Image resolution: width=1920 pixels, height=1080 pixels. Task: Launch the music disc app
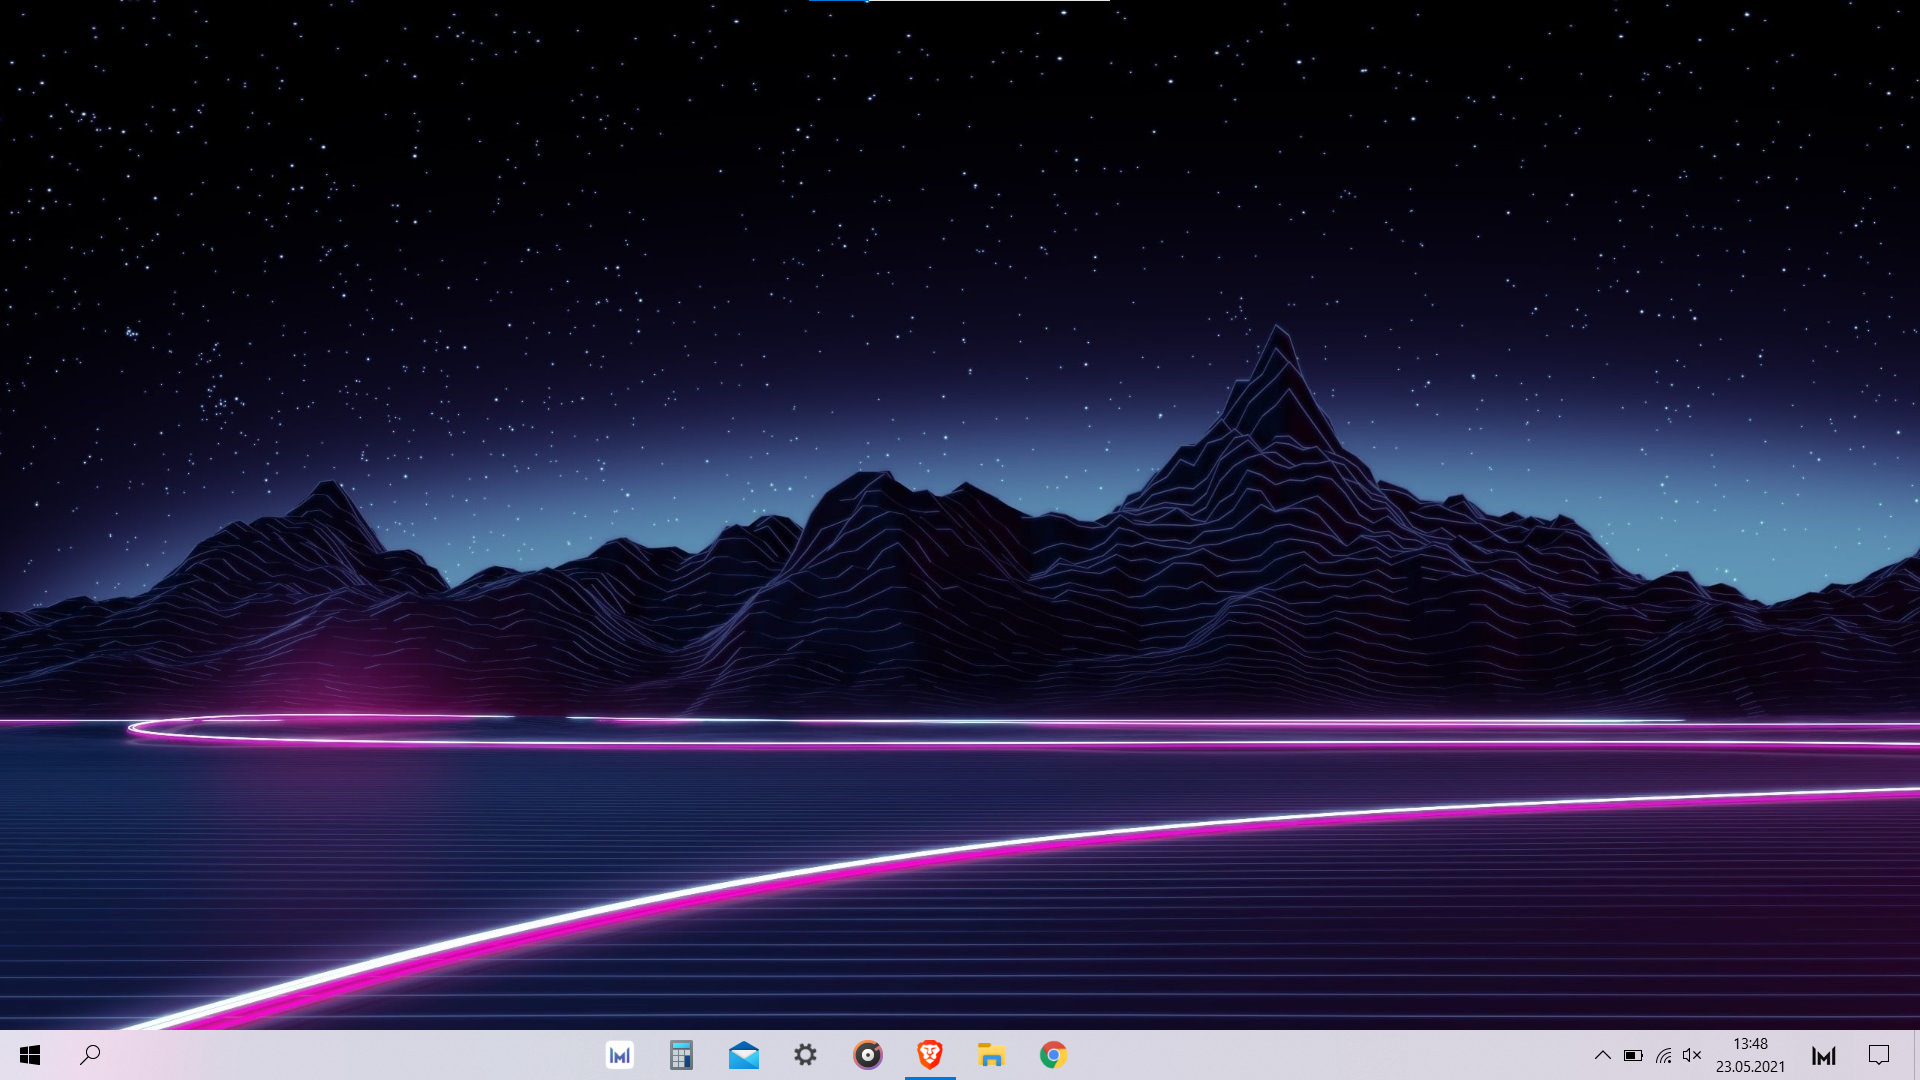[867, 1055]
